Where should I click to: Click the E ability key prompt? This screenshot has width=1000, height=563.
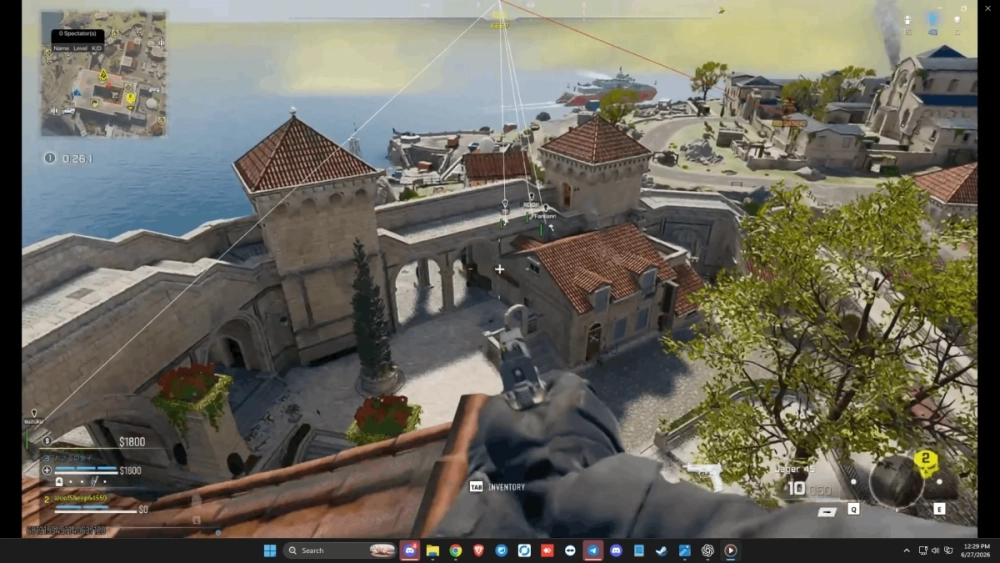pos(939,509)
